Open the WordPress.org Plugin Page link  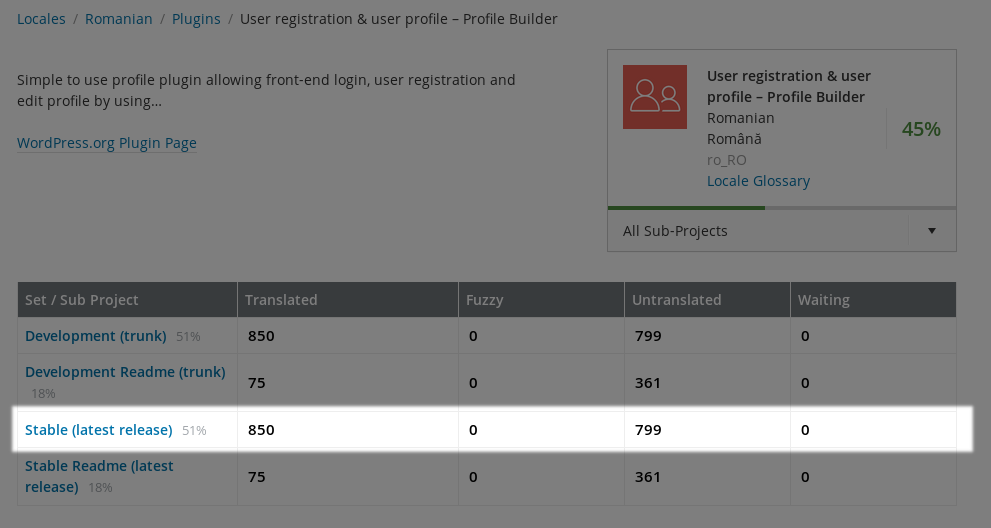pos(107,143)
